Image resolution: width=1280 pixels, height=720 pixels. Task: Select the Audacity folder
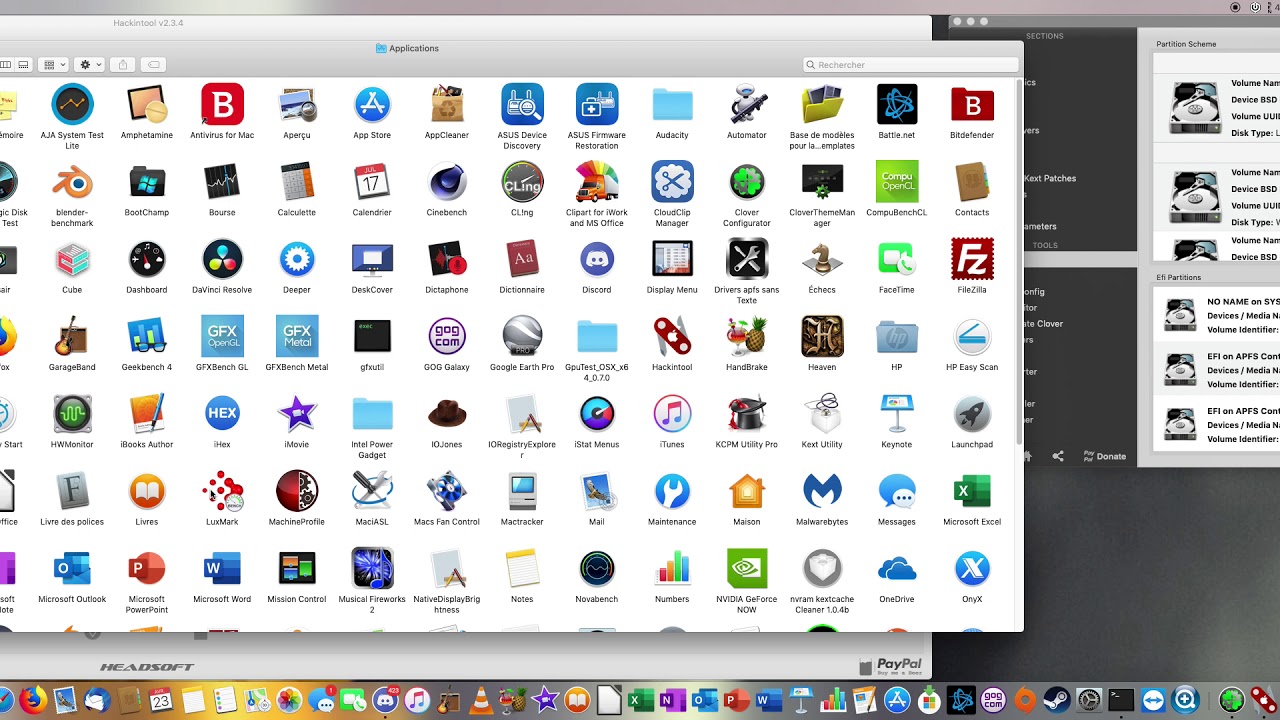(672, 105)
